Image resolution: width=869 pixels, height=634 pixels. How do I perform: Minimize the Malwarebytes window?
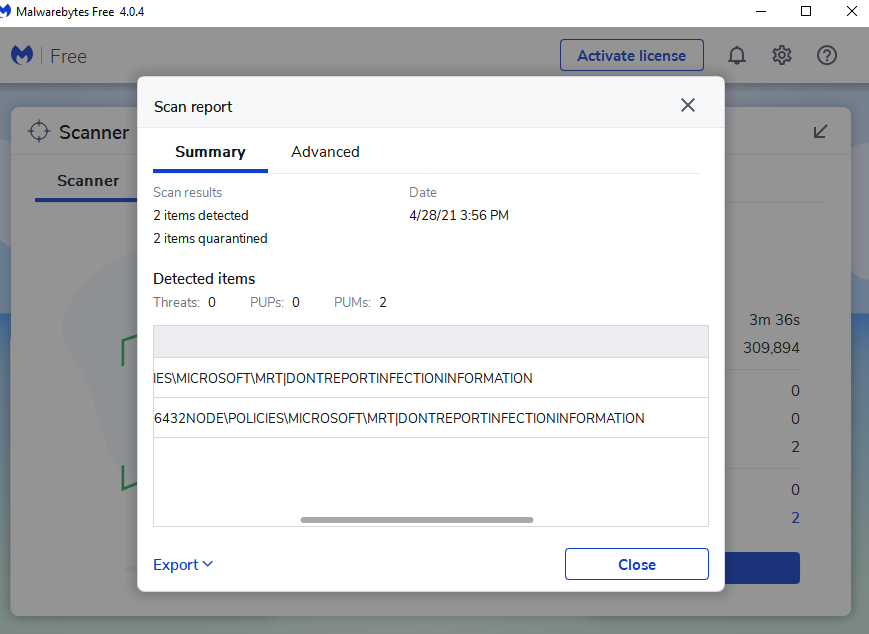[x=761, y=11]
